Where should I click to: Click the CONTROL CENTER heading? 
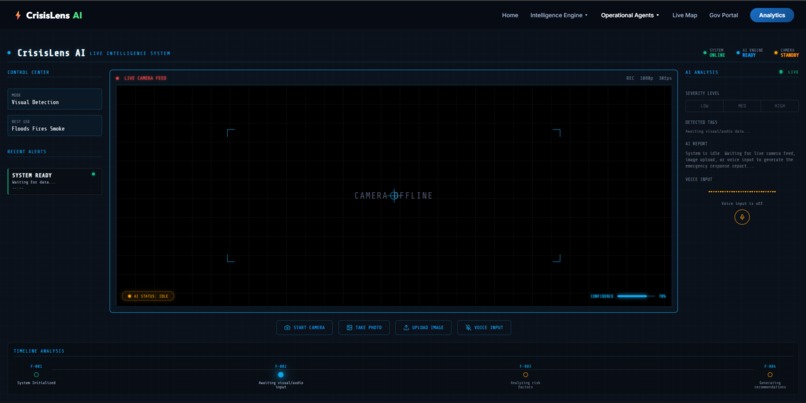[28, 72]
